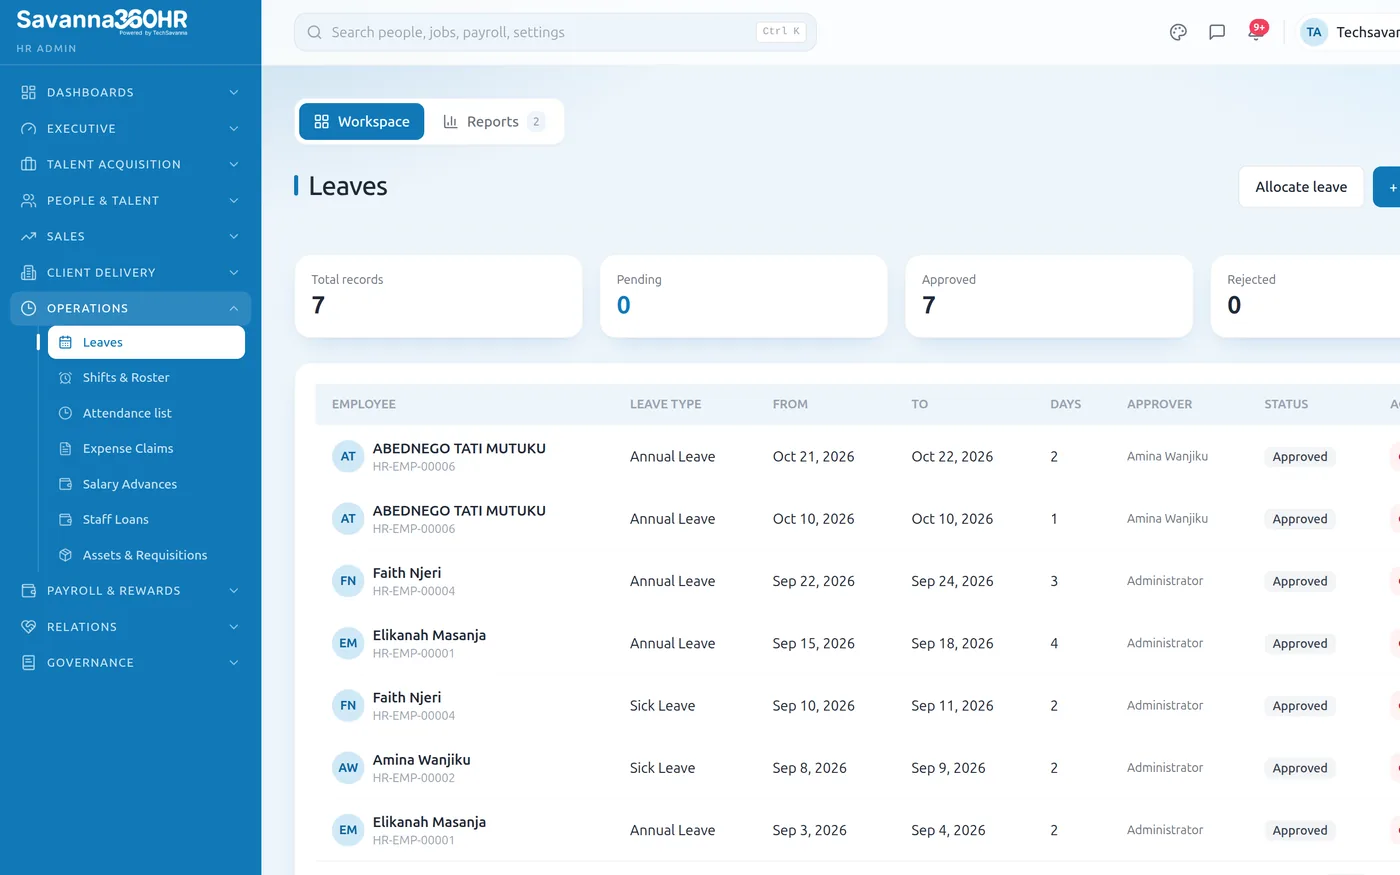Click the Payroll & Rewards wallet icon
This screenshot has width=1400, height=875.
(x=28, y=590)
